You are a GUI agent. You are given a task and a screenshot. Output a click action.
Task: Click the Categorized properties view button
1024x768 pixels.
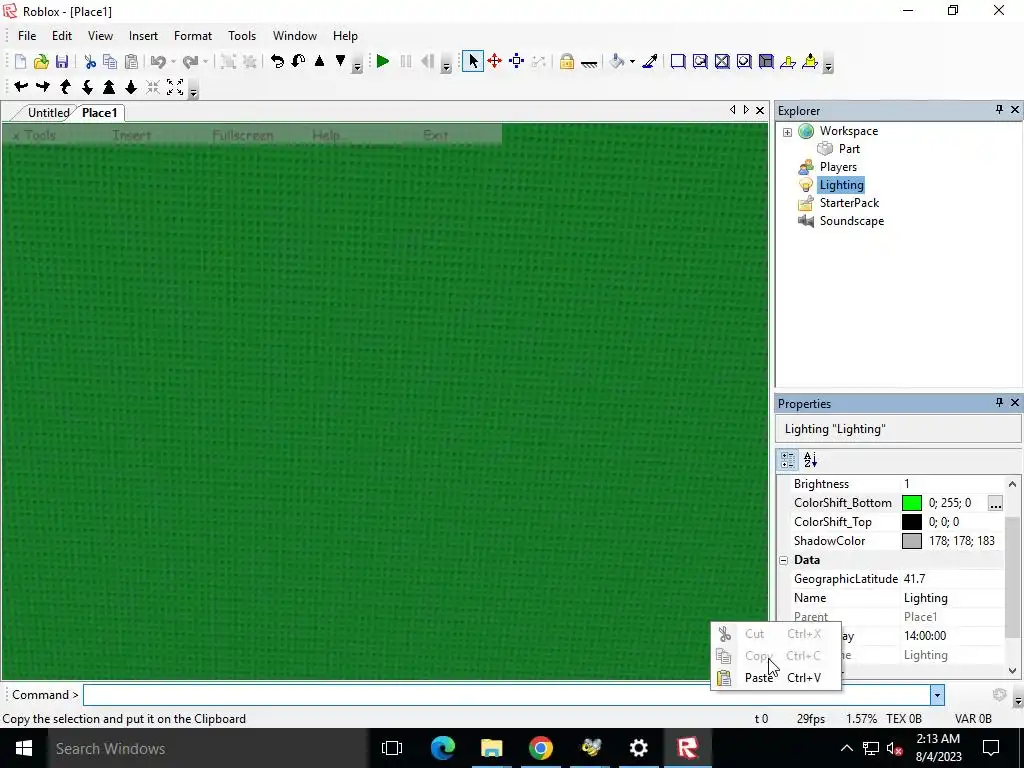point(788,460)
